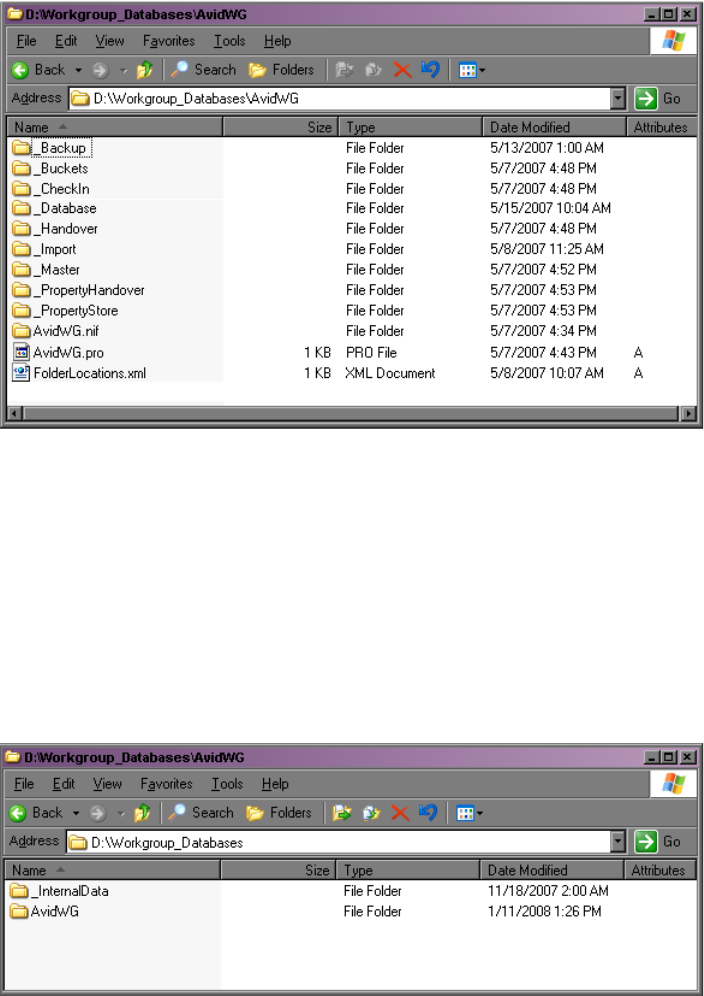
Task: Click Copy To icon in upper window
Action: coord(373,70)
